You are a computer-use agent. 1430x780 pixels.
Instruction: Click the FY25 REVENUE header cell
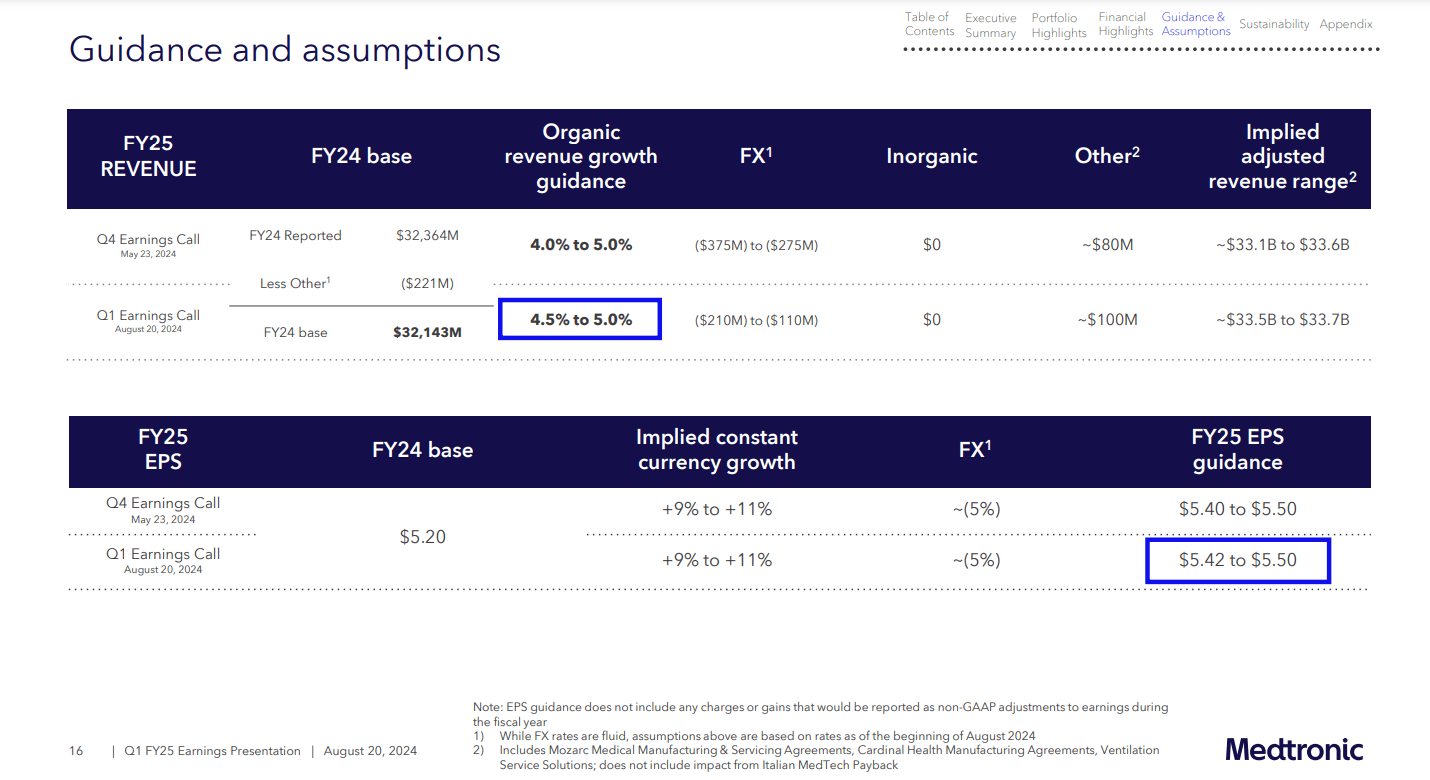[x=148, y=157]
